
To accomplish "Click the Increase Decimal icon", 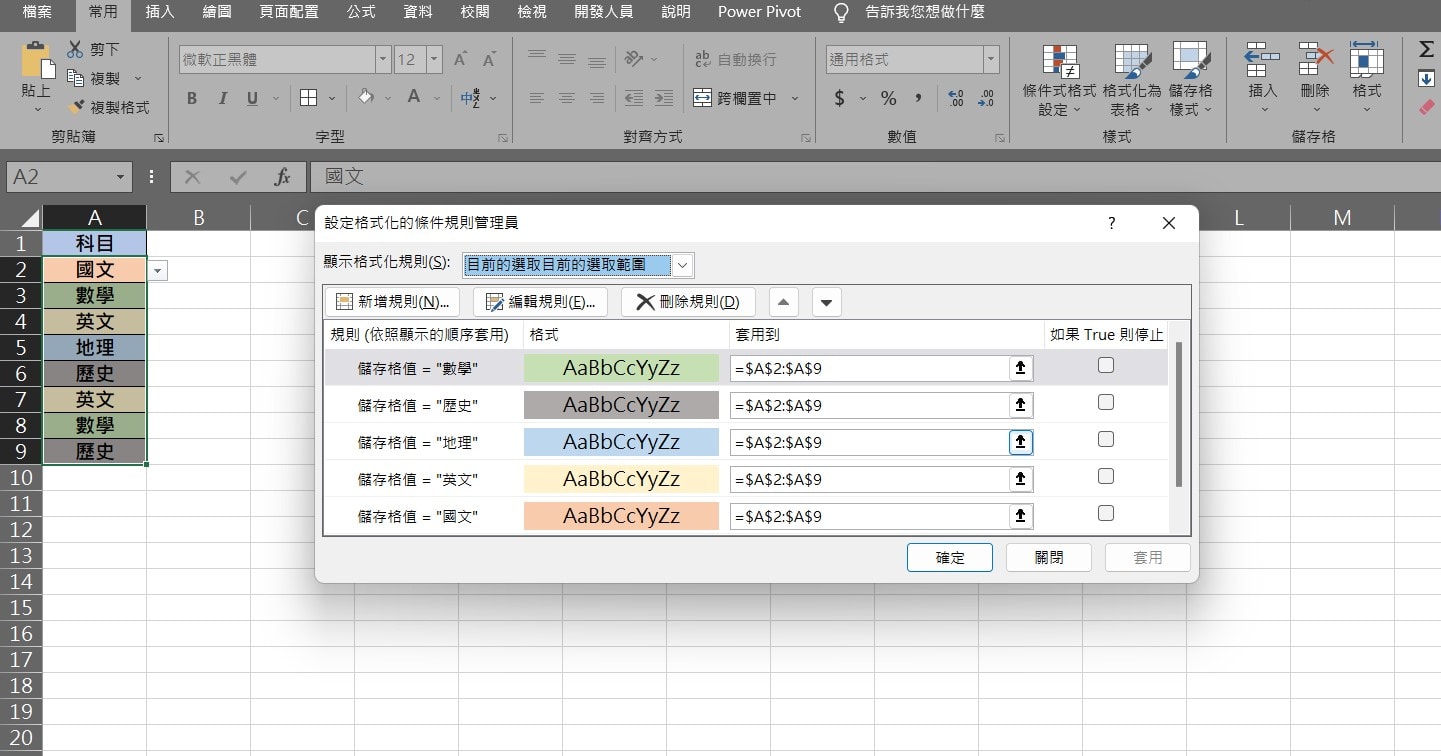I will (955, 98).
